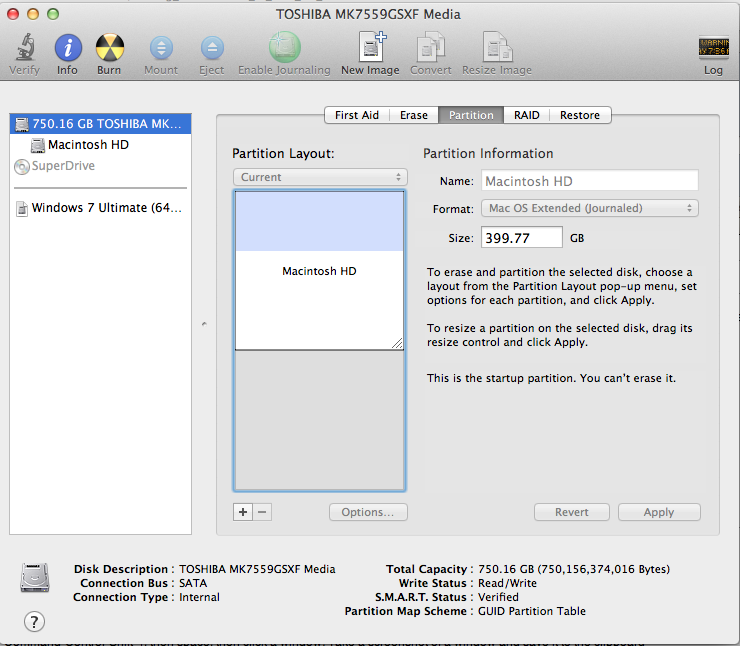Click the disk drive icon at bottom
Viewport: 740px width, 646px height.
34,578
